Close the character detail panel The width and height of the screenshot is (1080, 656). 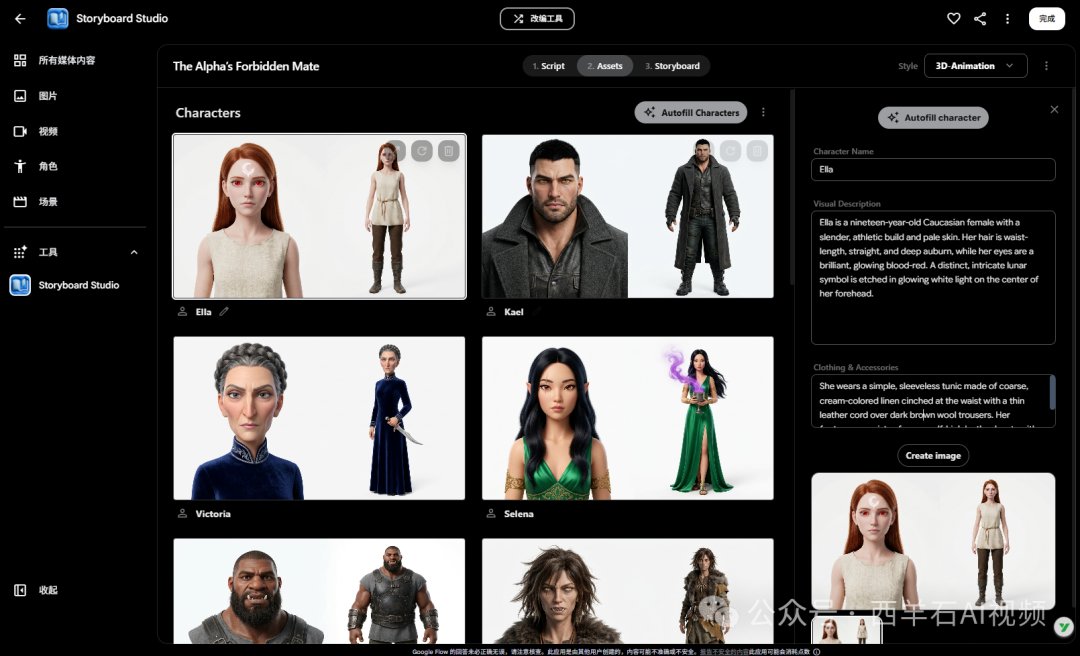[1054, 110]
